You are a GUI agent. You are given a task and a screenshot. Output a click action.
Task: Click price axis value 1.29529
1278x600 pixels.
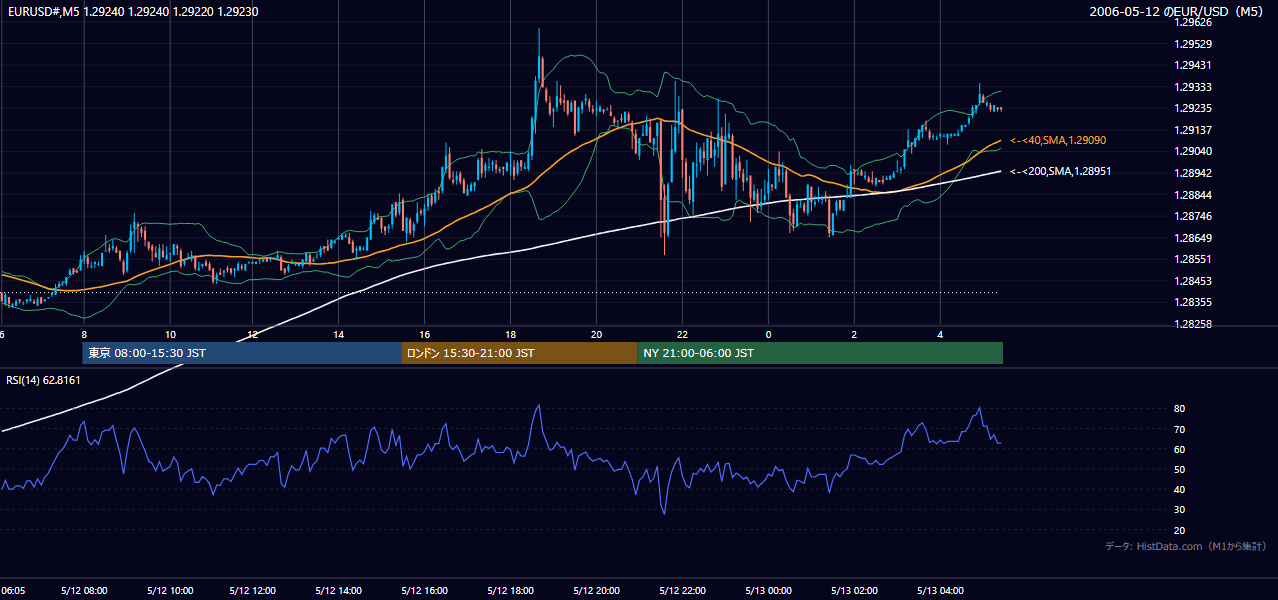(x=1192, y=44)
